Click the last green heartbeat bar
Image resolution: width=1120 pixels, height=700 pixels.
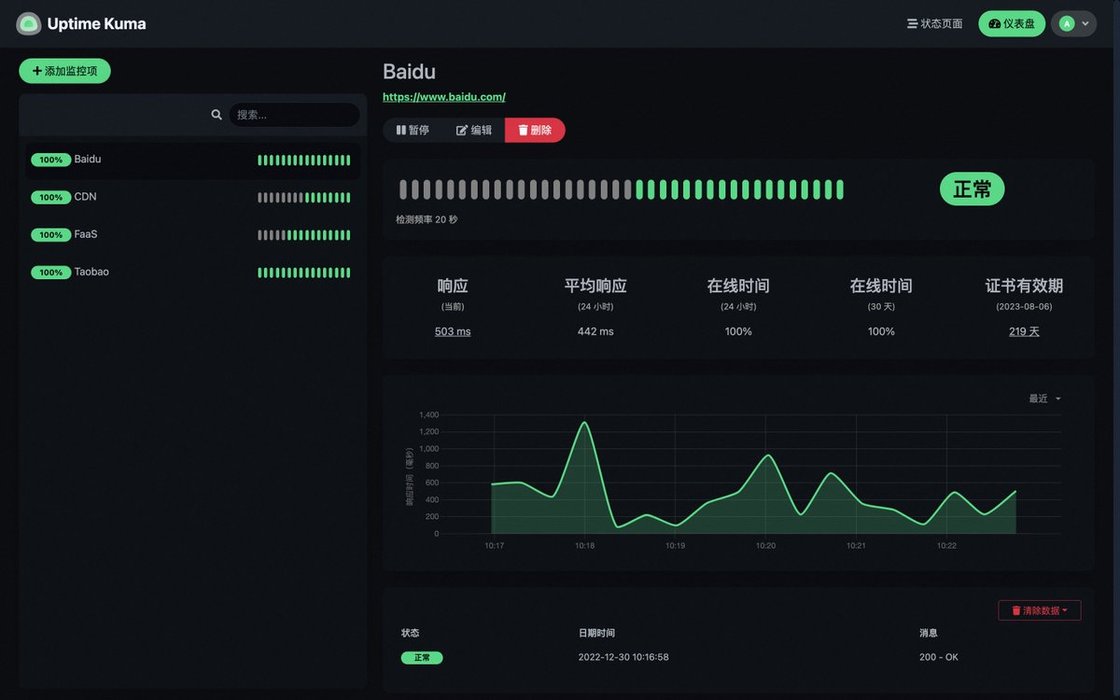[x=840, y=190]
